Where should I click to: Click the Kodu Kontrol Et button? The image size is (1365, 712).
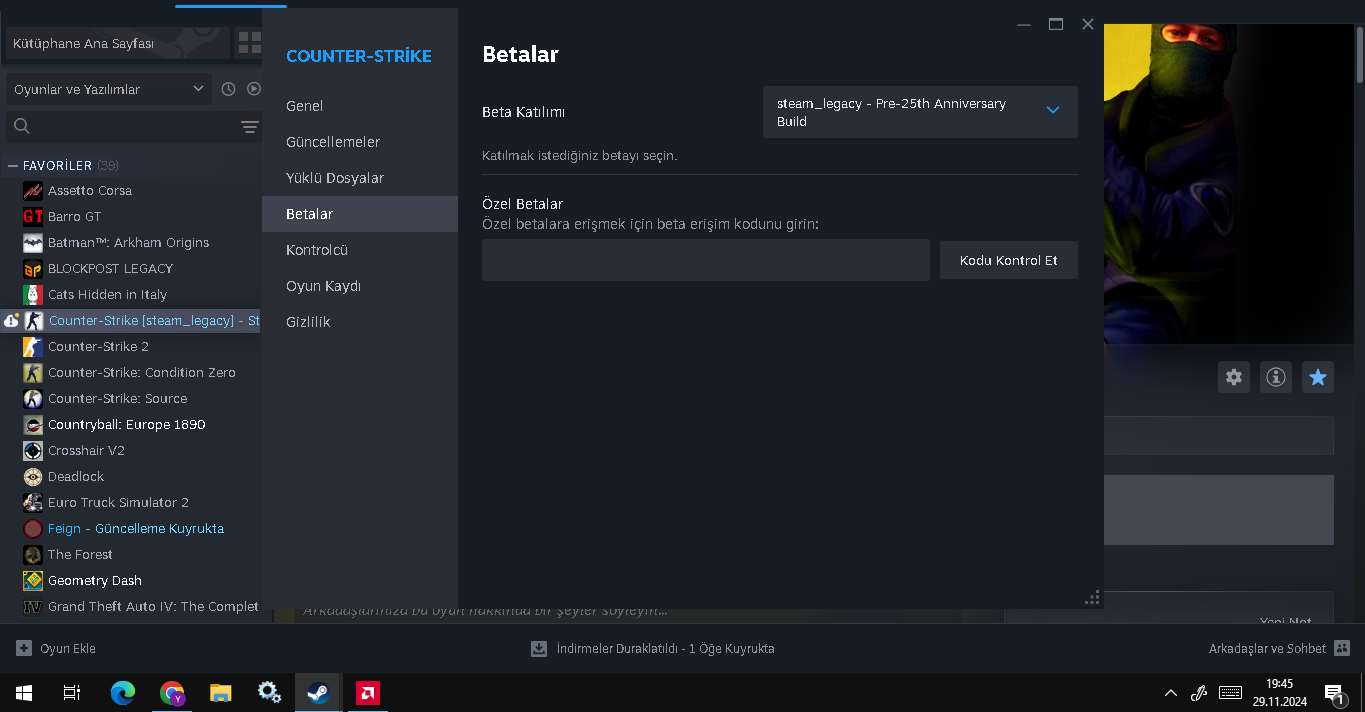tap(1008, 260)
